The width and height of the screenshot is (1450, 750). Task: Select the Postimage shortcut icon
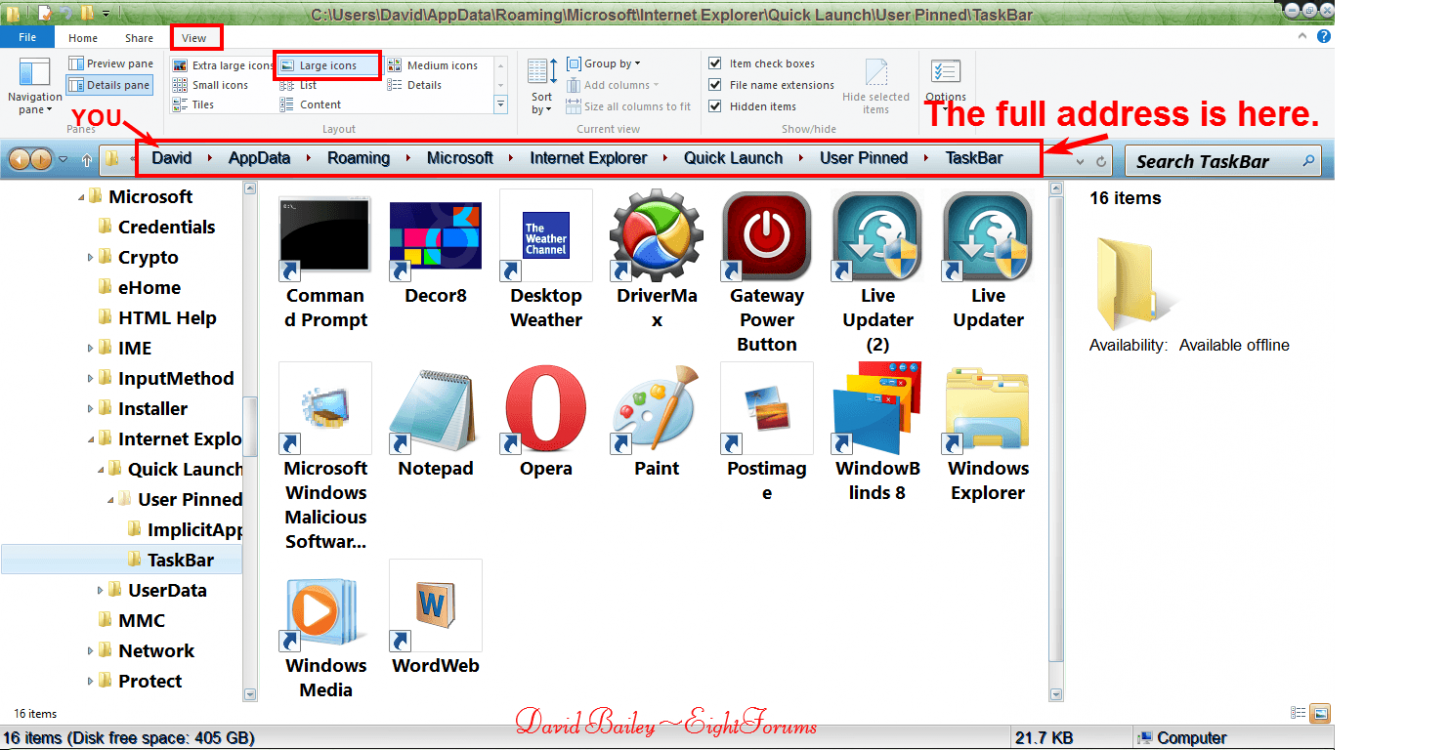[x=767, y=408]
